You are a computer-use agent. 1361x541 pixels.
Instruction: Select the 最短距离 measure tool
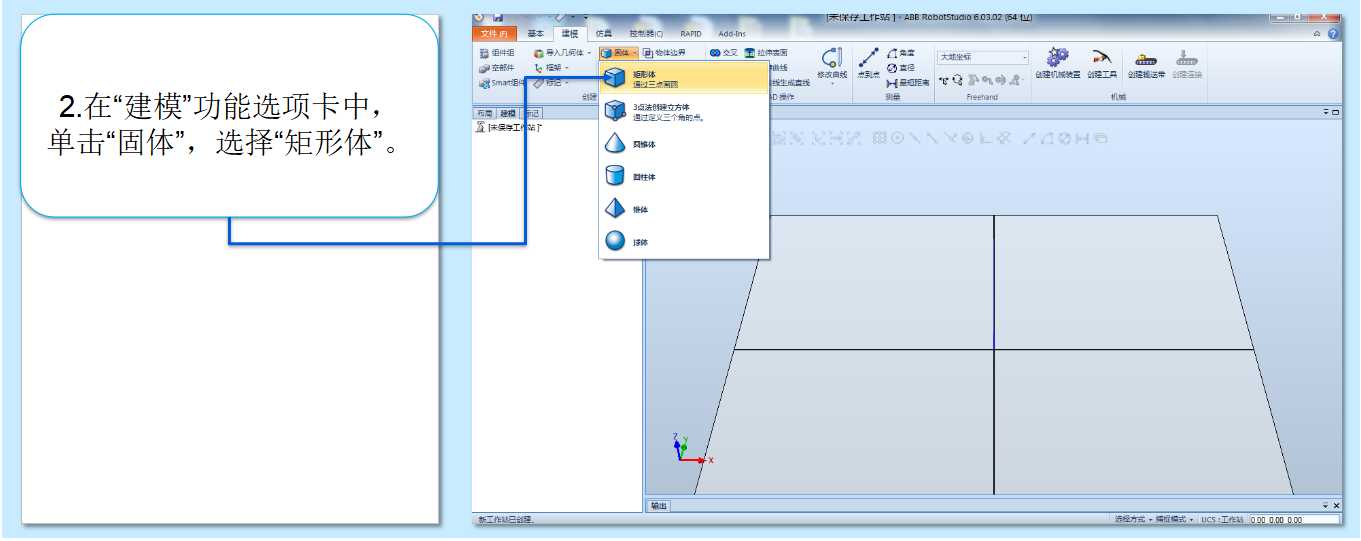(908, 83)
